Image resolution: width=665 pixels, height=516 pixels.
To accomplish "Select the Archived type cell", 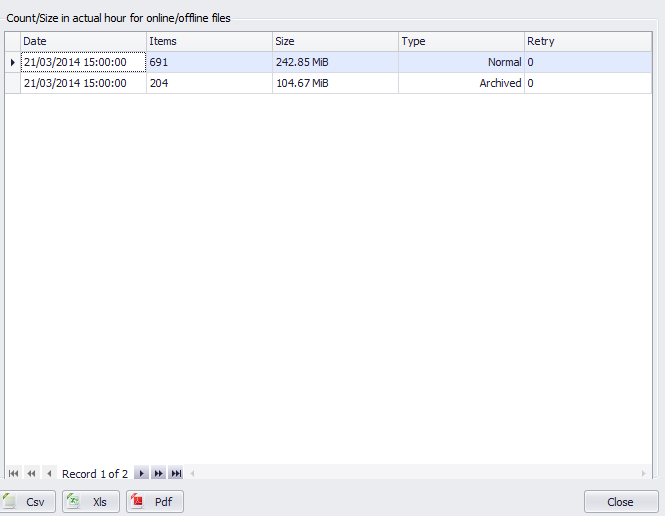I will 461,83.
